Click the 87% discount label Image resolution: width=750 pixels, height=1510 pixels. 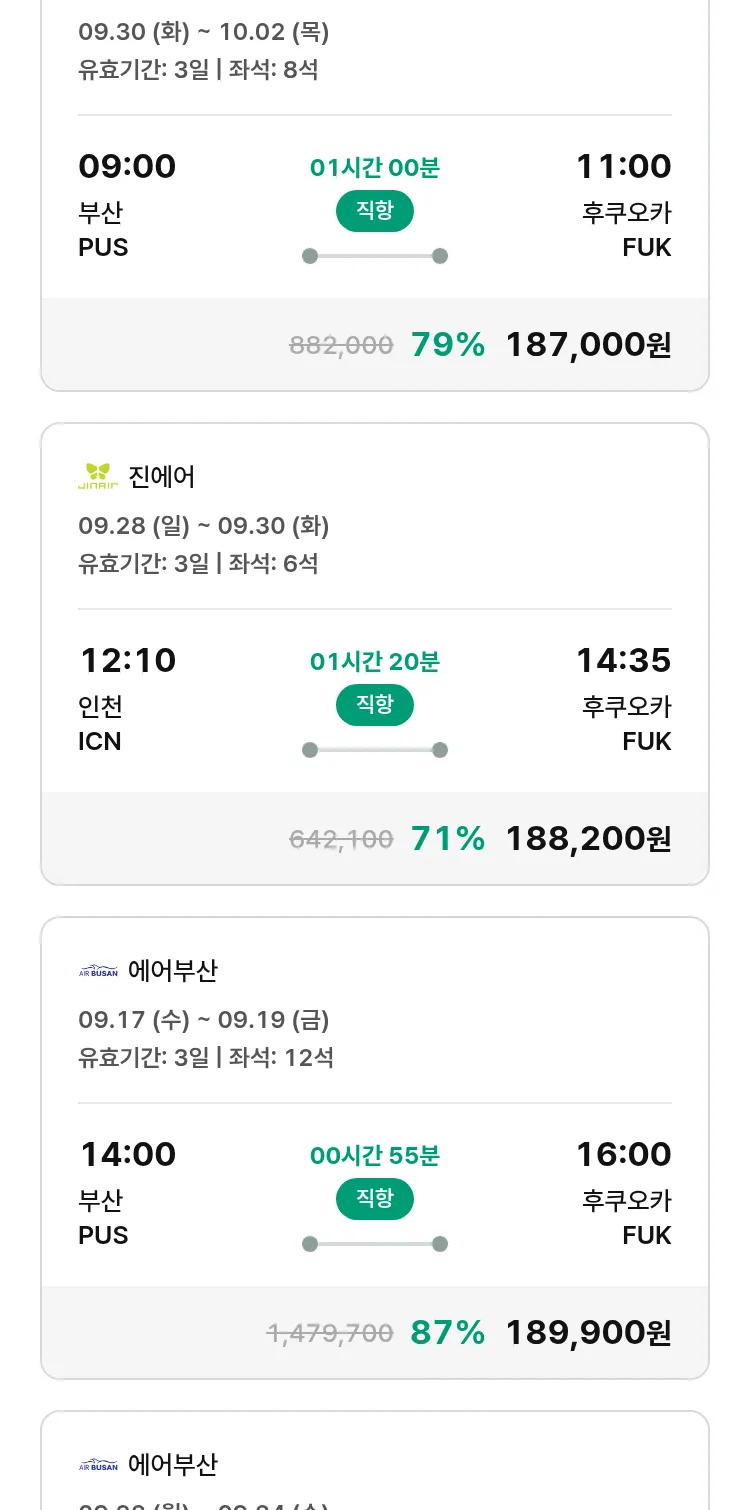[447, 1333]
